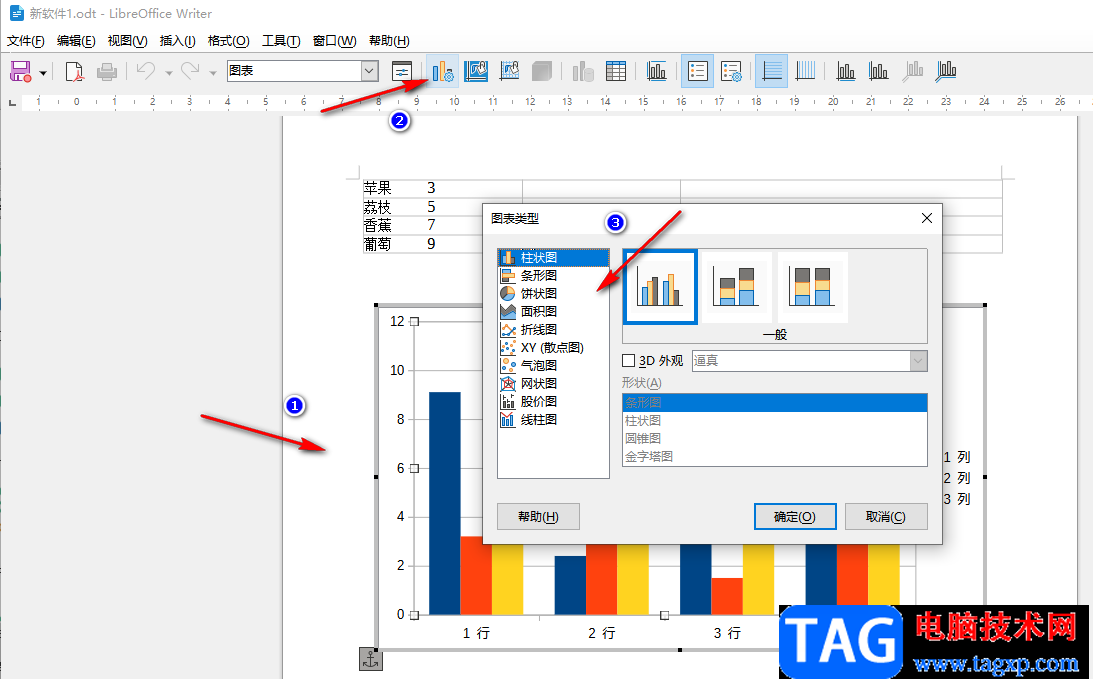This screenshot has width=1093, height=679.
Task: Select 股价图 chart type
Action: pyautogui.click(x=553, y=402)
